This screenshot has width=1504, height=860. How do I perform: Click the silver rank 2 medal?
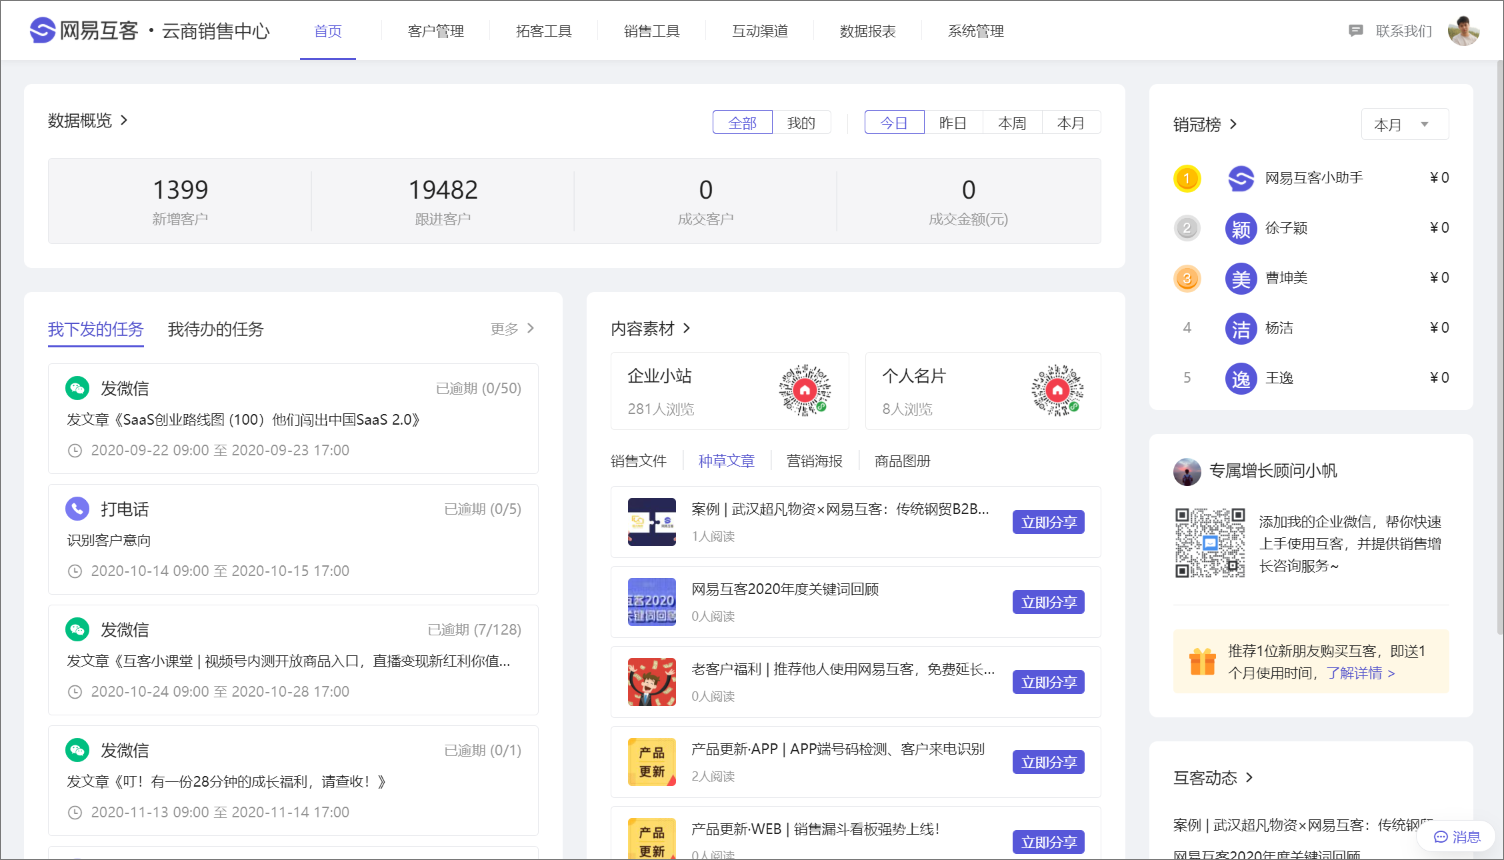click(1187, 228)
